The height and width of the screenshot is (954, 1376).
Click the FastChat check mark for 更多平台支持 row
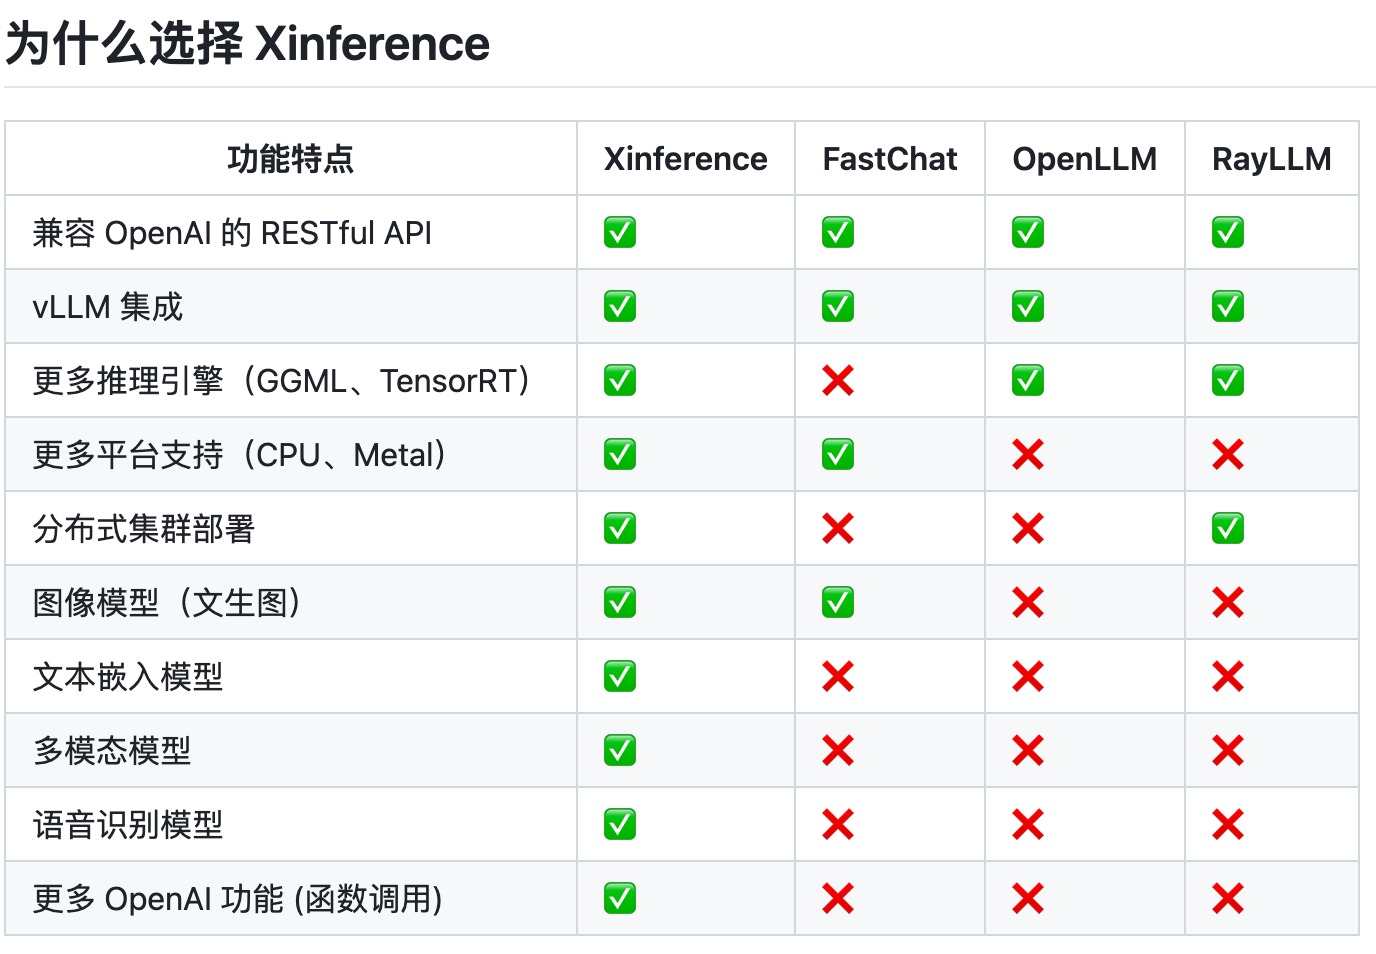(838, 454)
